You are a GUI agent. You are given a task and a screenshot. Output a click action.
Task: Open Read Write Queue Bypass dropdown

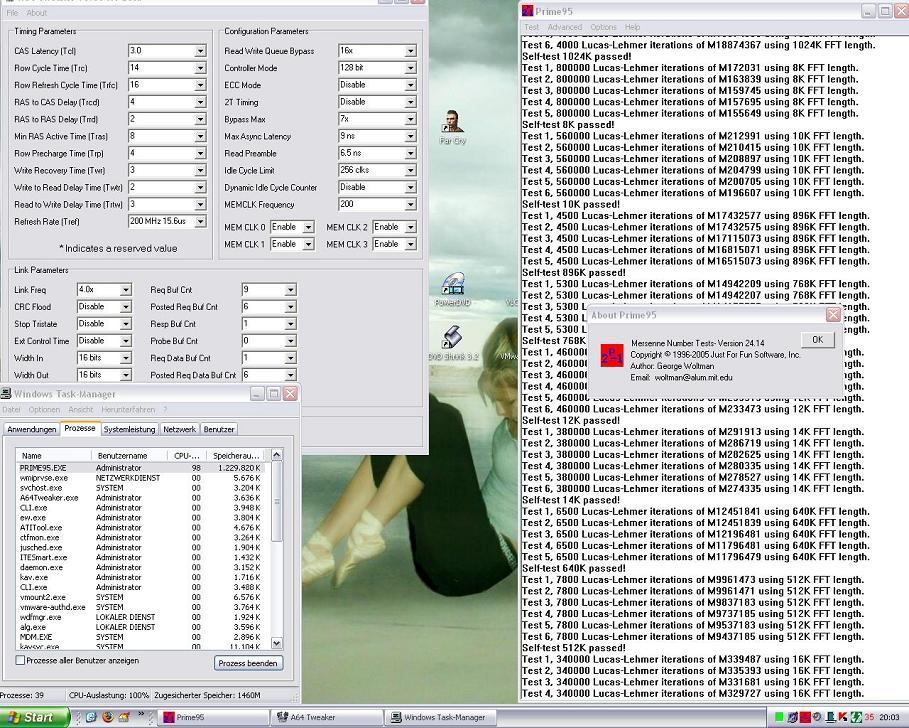(x=410, y=51)
